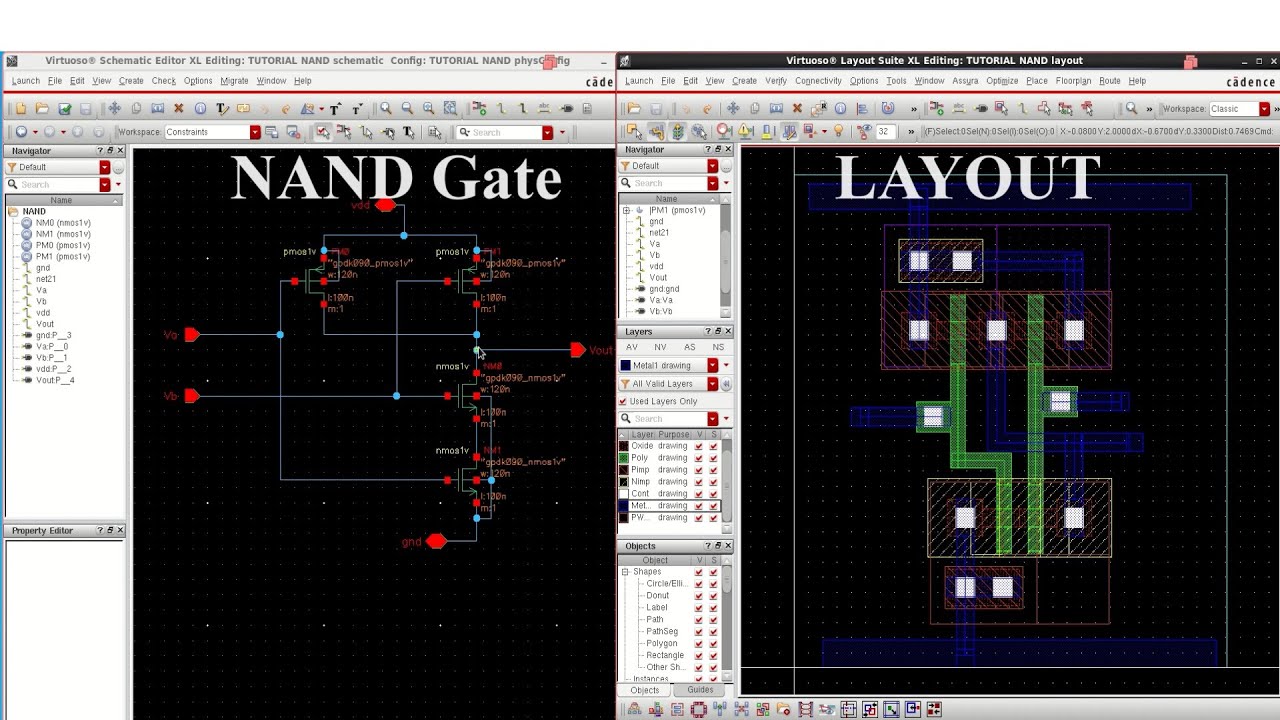Open Constraints workspace dropdown in Schematic Editor

point(254,132)
